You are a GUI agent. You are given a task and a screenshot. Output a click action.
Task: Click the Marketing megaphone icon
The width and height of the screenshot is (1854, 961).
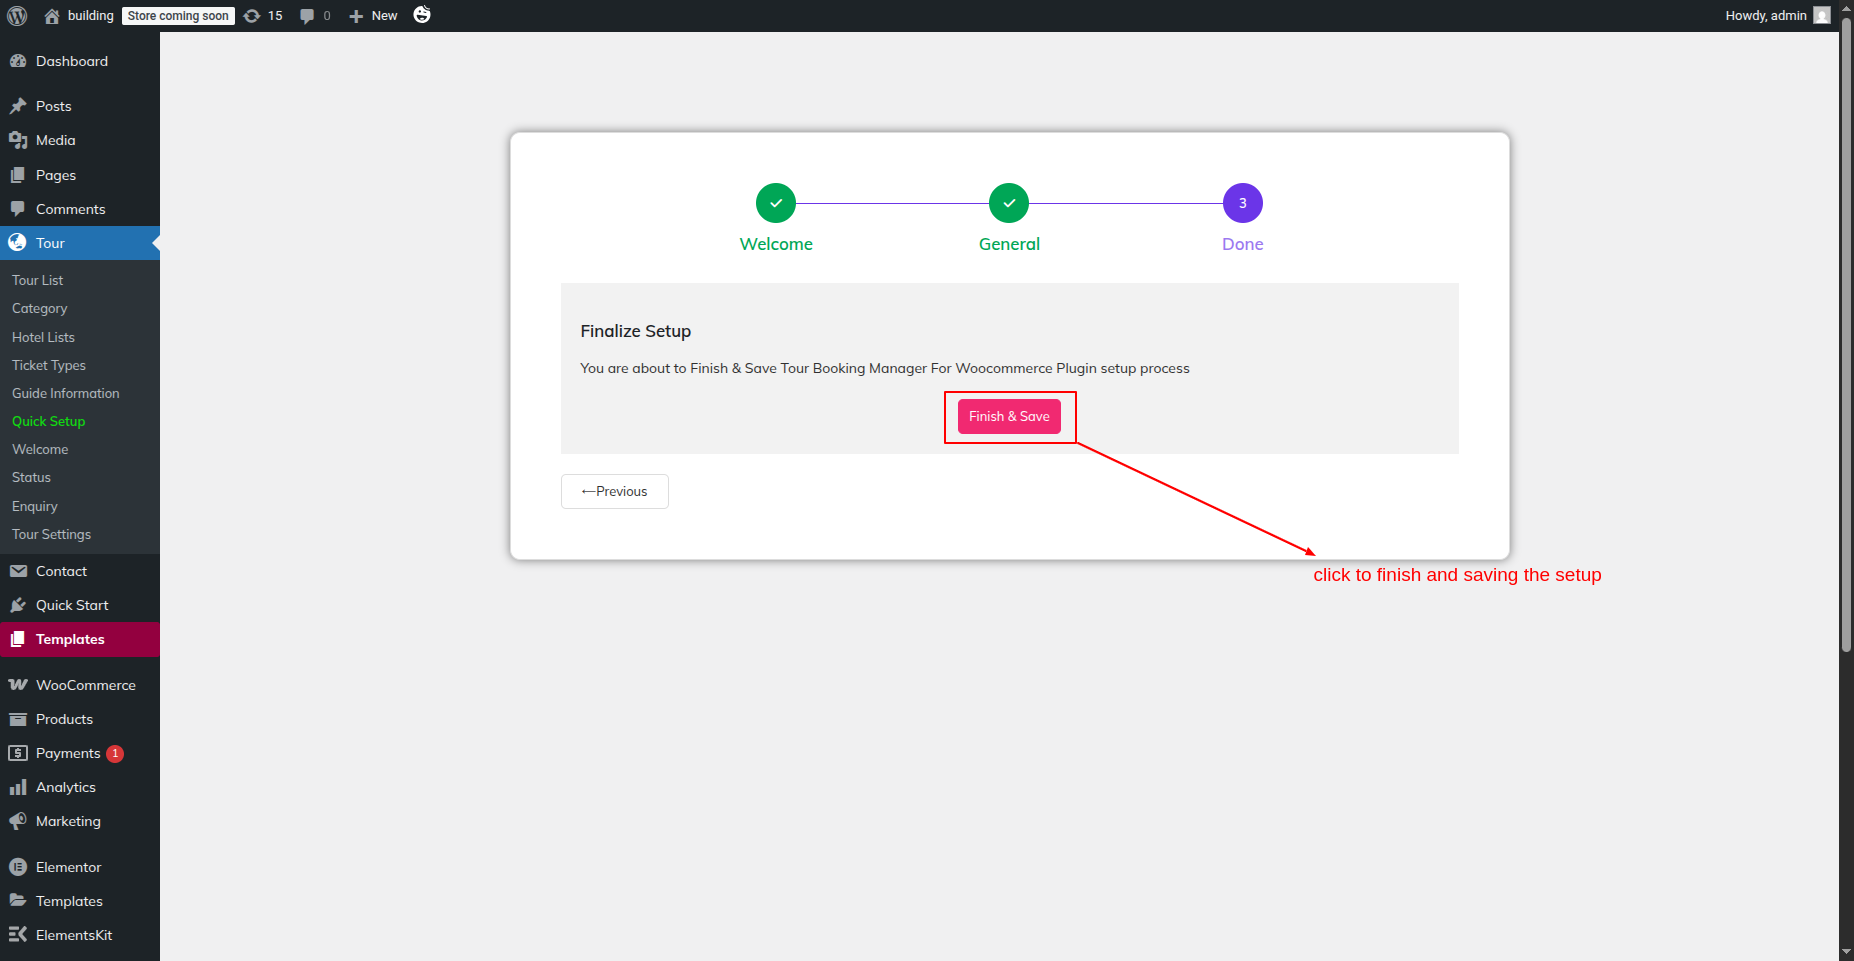point(18,821)
